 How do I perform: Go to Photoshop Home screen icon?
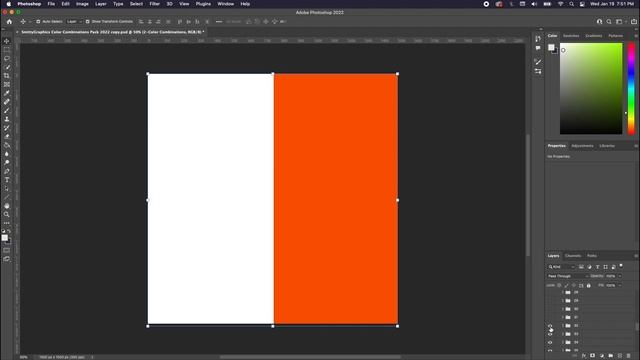(x=9, y=22)
